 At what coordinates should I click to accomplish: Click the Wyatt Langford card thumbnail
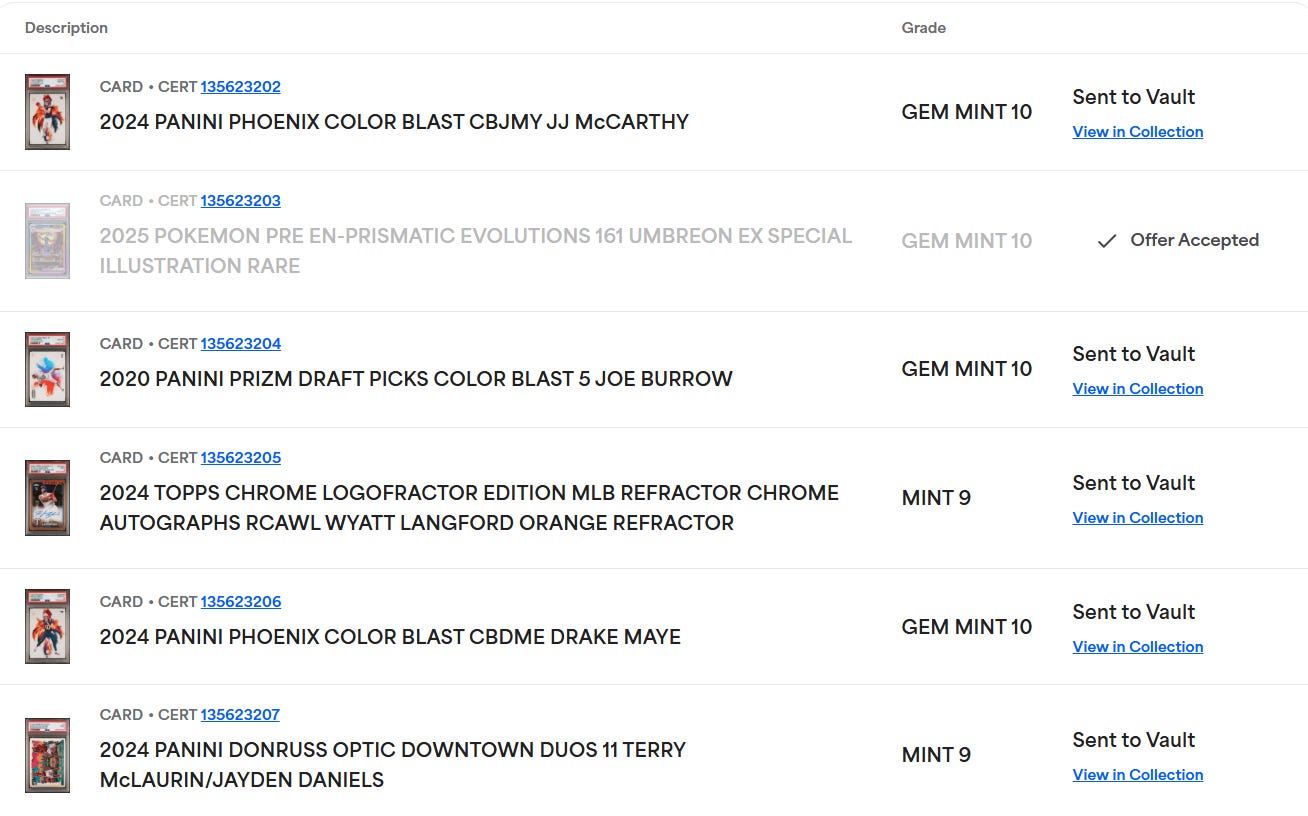pos(47,498)
